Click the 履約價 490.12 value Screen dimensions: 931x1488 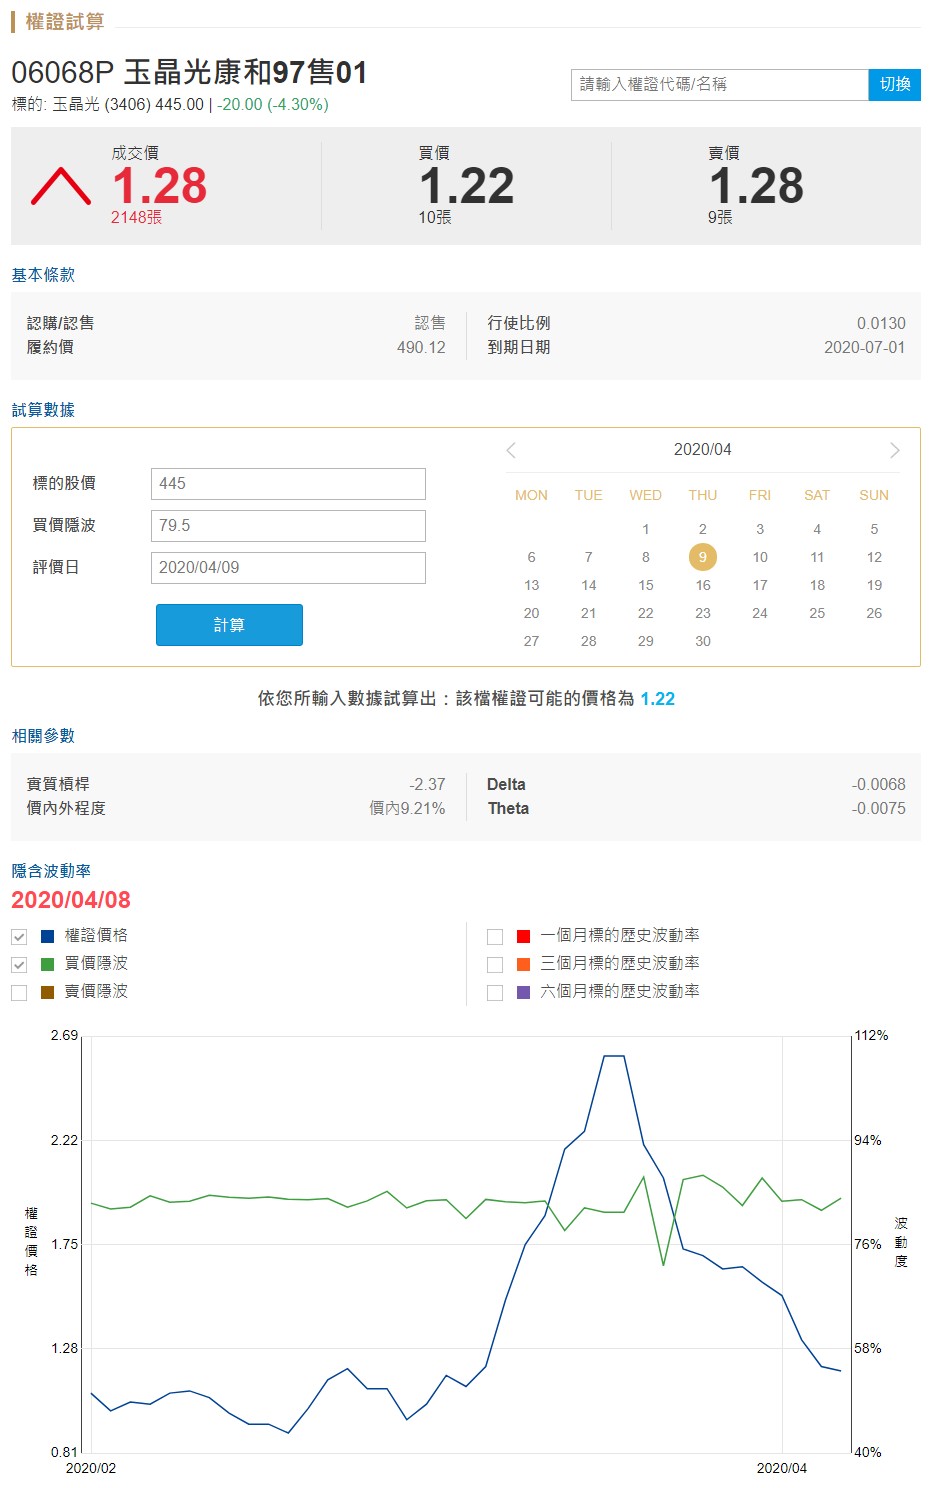[421, 348]
